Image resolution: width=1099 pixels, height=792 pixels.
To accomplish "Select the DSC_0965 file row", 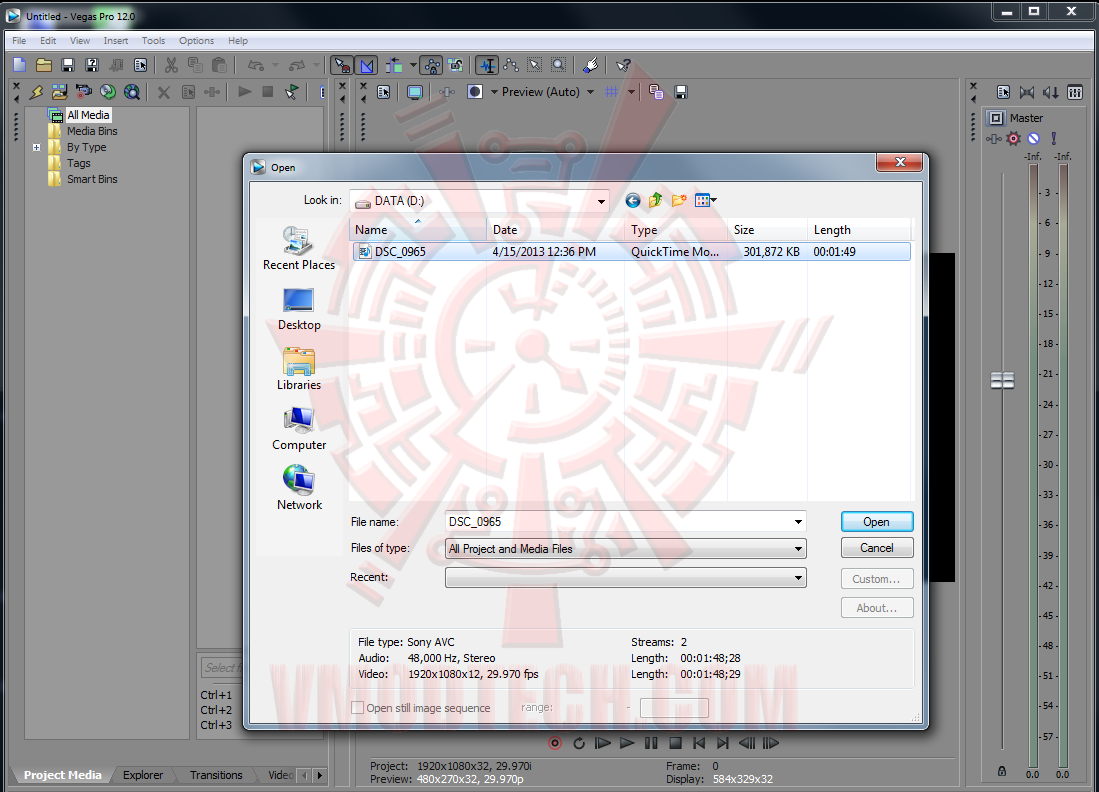I will coord(632,252).
